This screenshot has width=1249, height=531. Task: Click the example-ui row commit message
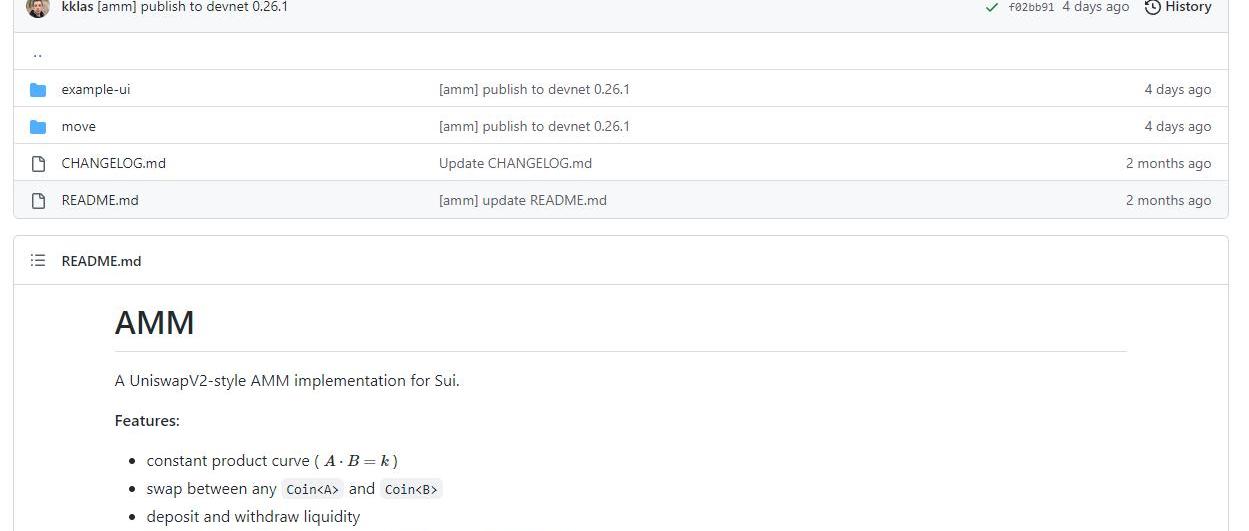[x=534, y=90]
